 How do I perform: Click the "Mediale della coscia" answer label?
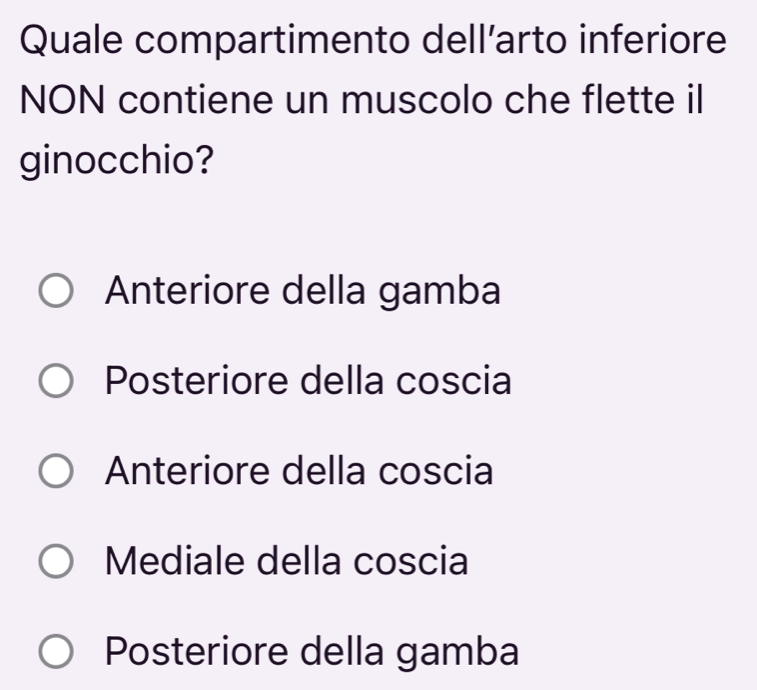pyautogui.click(x=286, y=560)
